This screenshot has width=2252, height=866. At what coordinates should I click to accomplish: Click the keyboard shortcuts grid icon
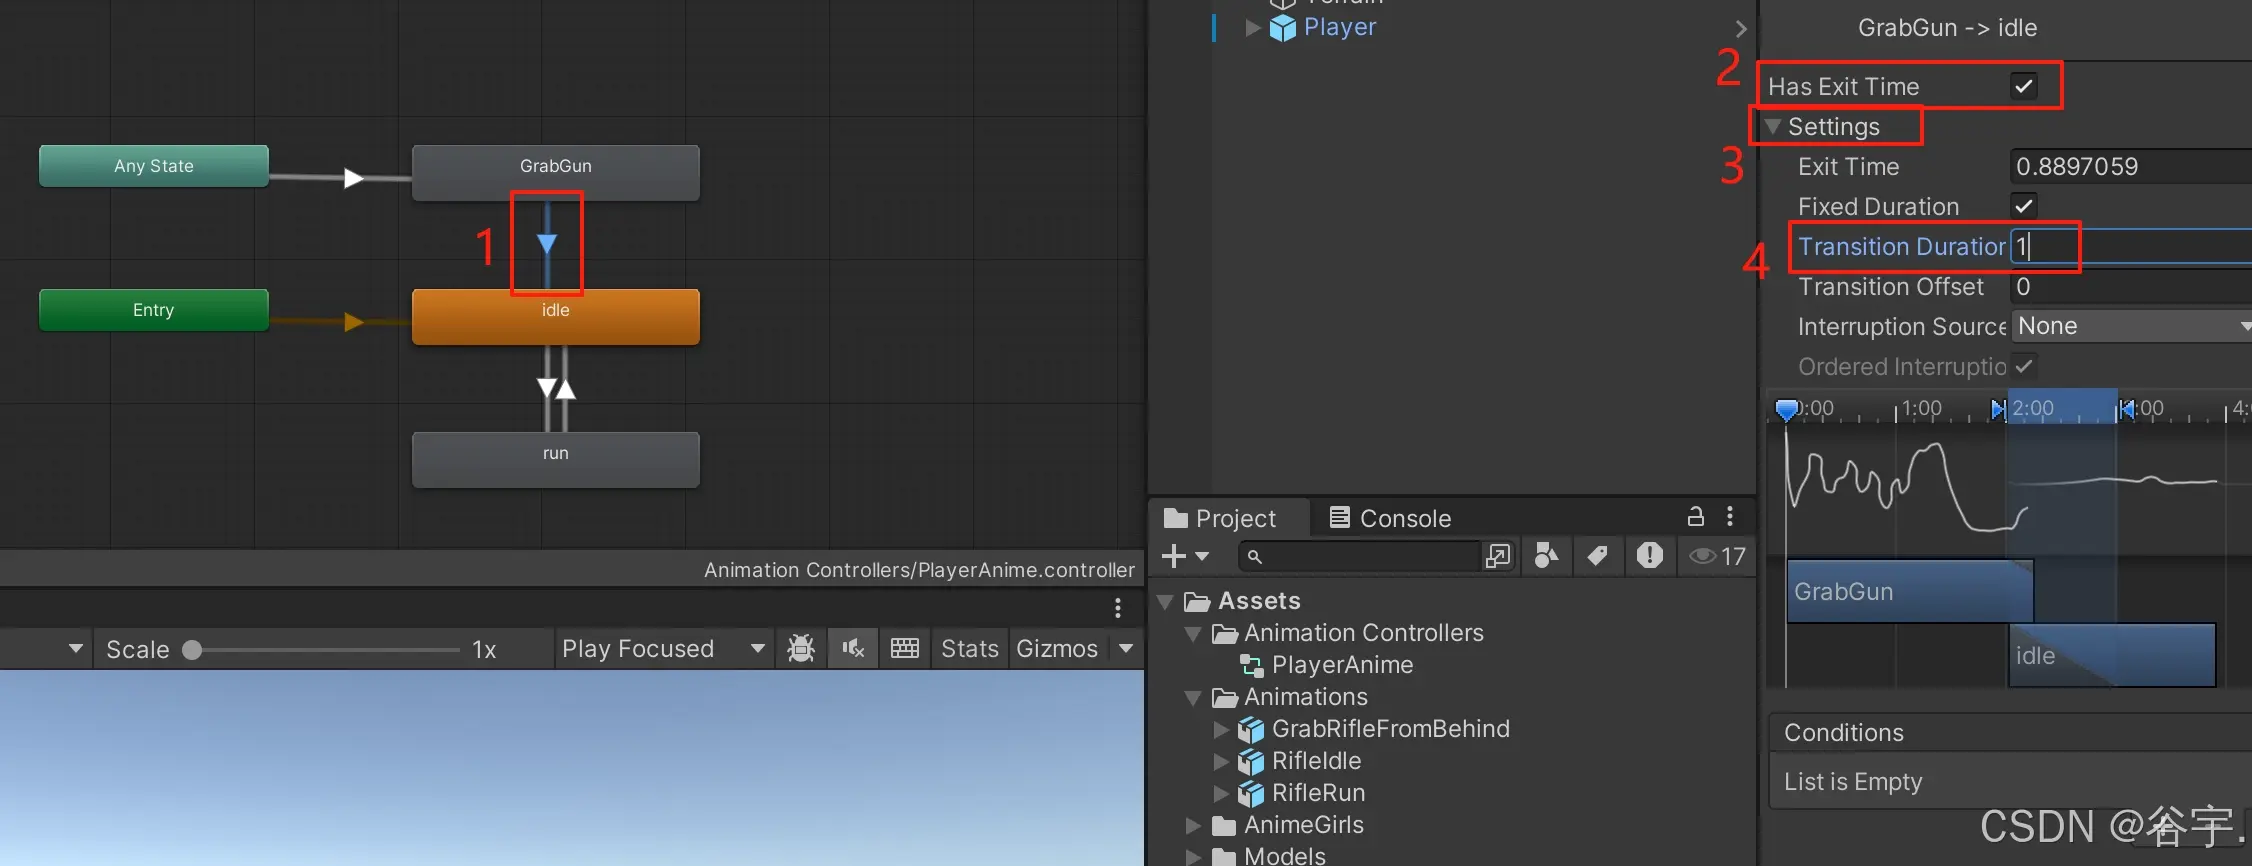pos(905,648)
